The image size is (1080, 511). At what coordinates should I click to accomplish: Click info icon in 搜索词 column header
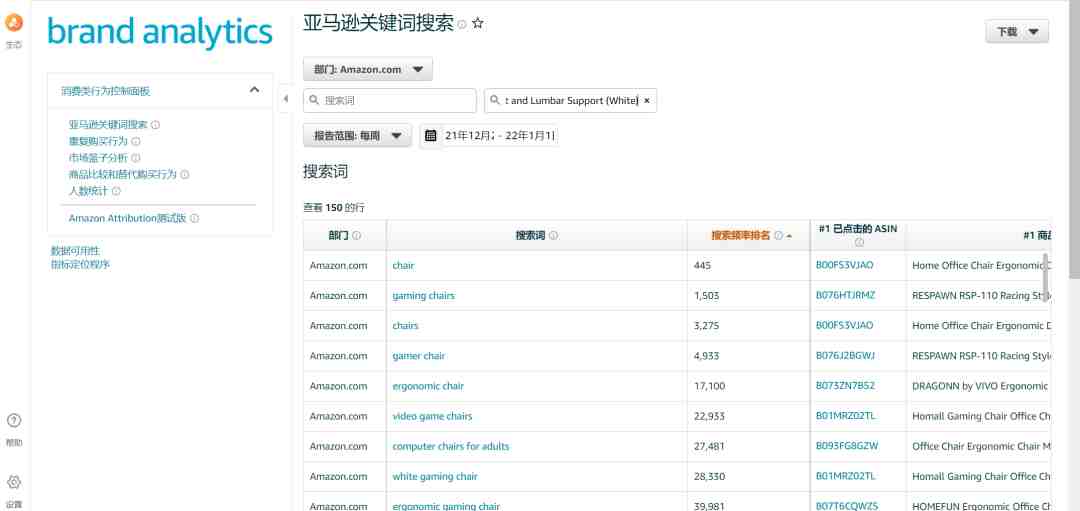[553, 236]
